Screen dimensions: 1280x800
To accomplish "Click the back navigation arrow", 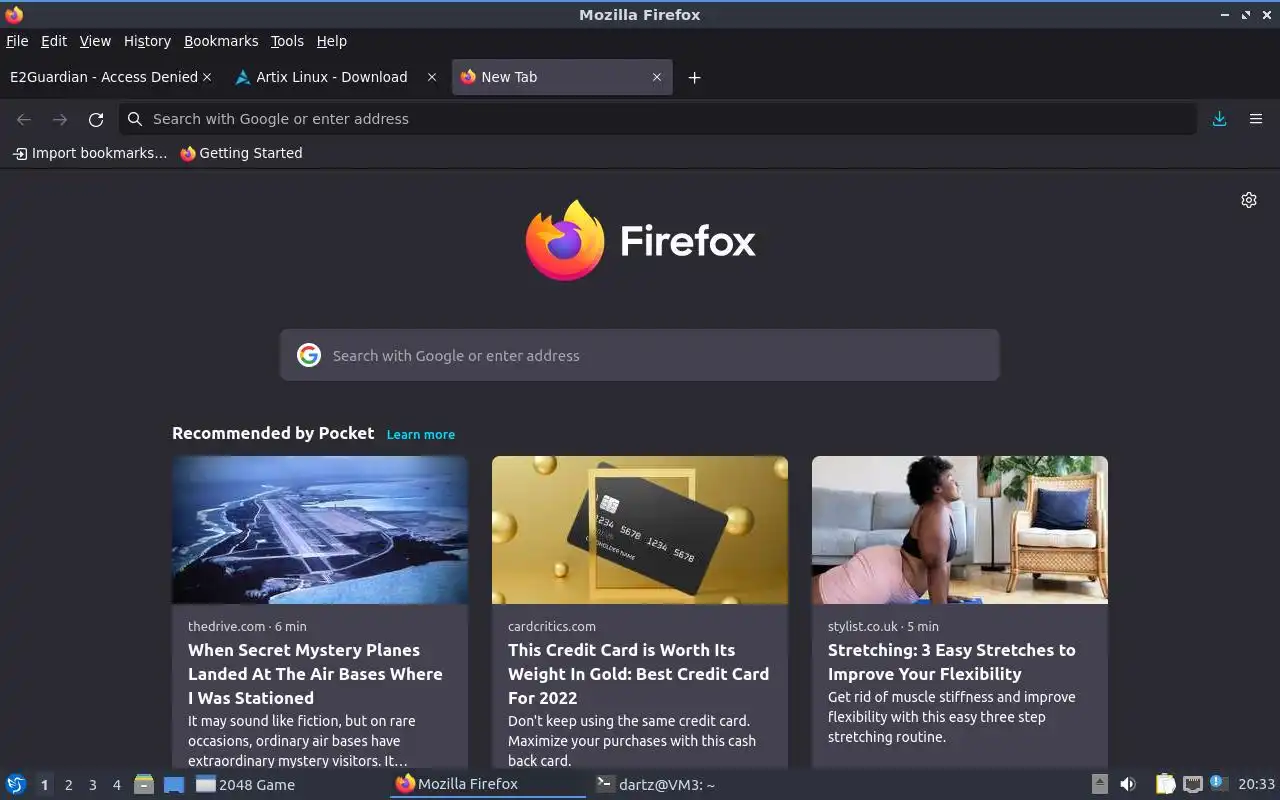I will coord(24,119).
